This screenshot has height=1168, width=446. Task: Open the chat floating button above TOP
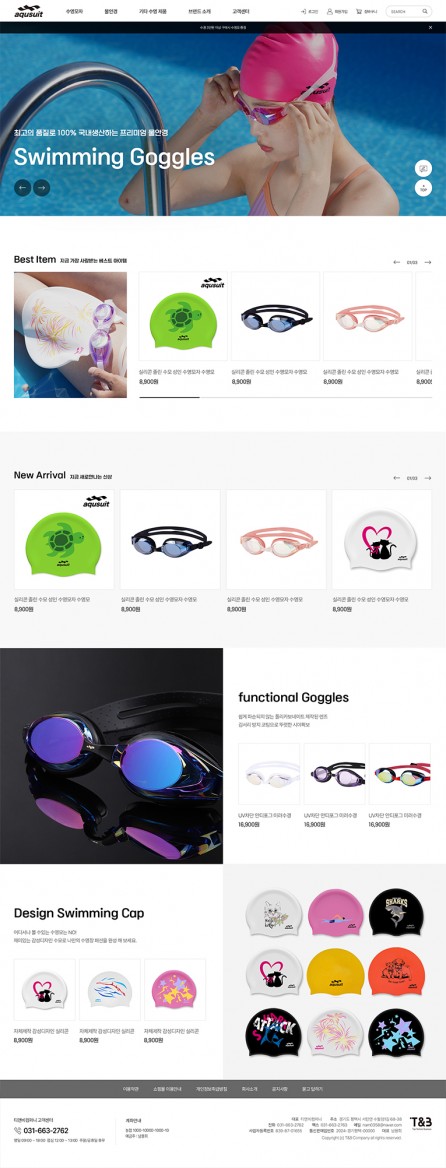(x=424, y=168)
